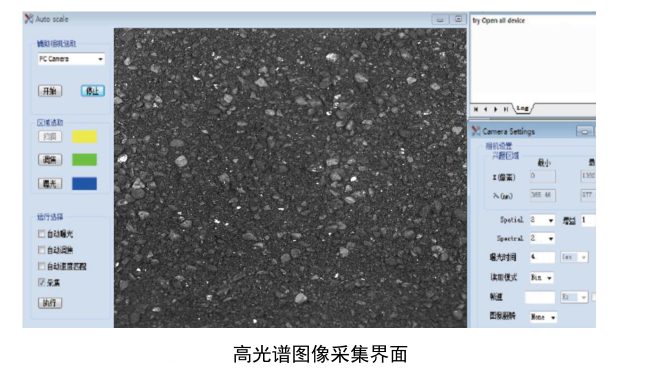Open the Spatial binning dropdown
This screenshot has width=655, height=376.
(543, 220)
